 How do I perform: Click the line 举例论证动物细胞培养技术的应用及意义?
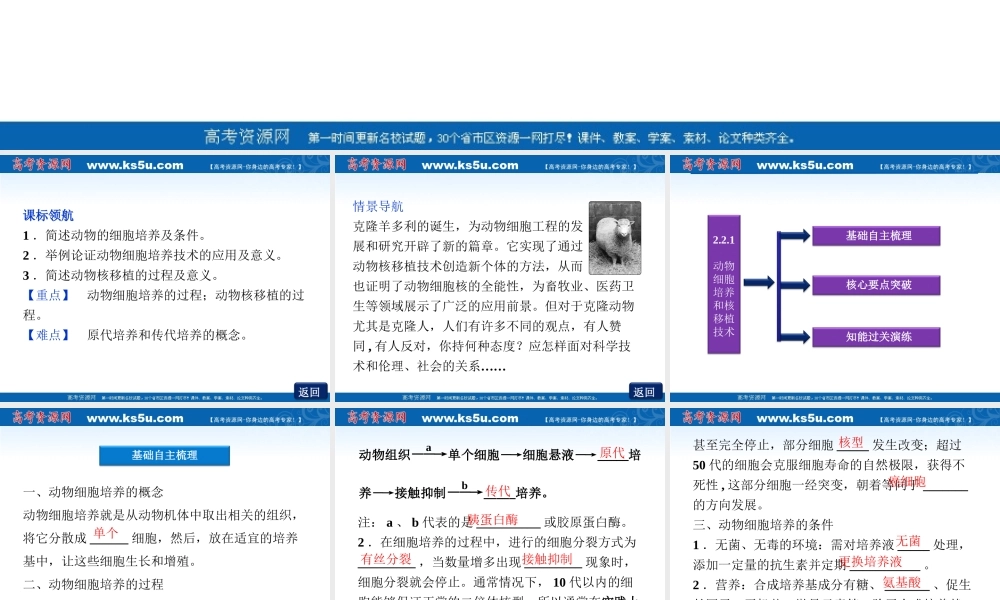point(164,255)
